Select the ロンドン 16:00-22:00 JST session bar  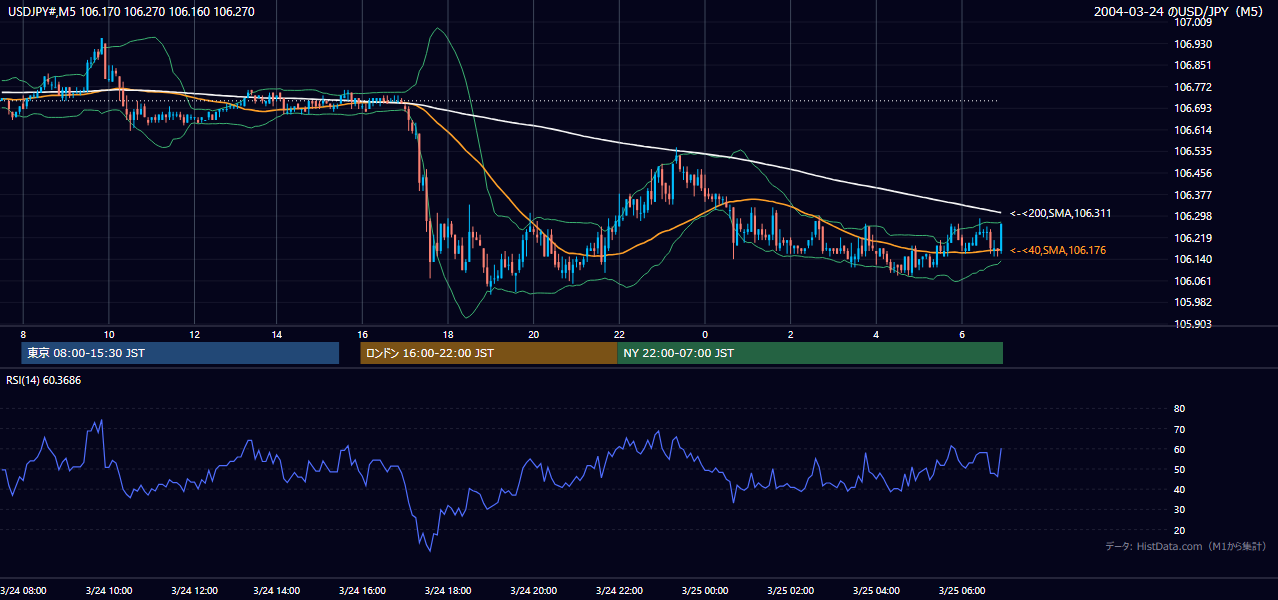(489, 353)
